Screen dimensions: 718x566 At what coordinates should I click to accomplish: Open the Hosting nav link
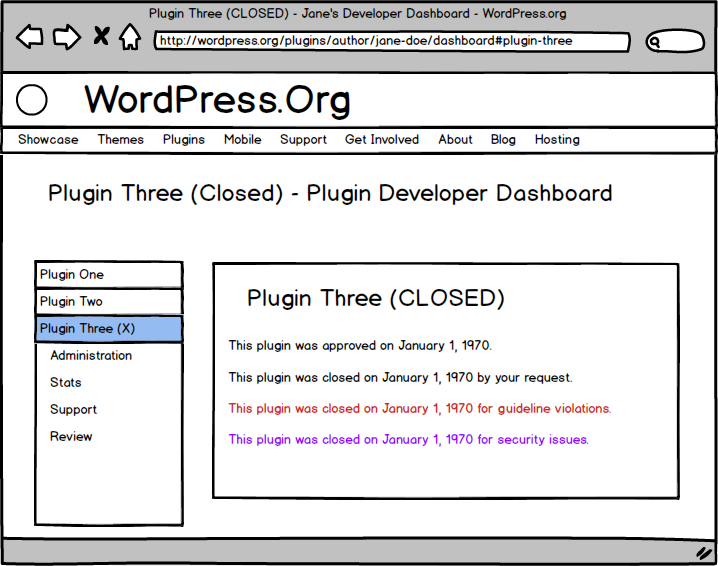[x=557, y=140]
